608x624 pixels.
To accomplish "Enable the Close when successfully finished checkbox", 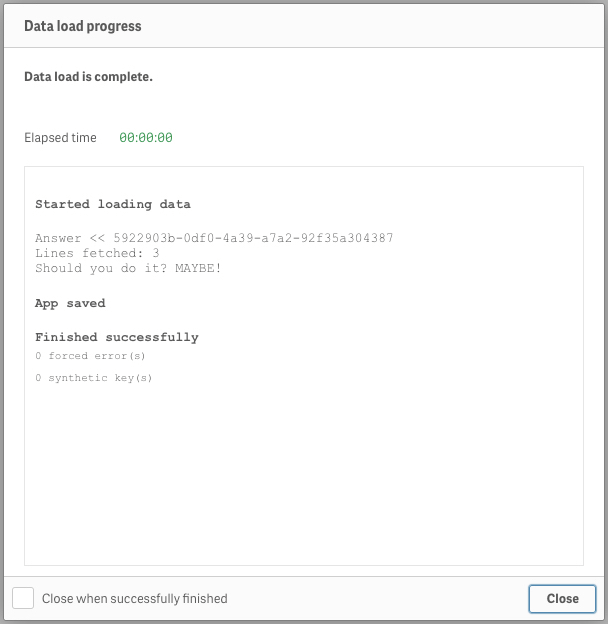I will coord(23,598).
